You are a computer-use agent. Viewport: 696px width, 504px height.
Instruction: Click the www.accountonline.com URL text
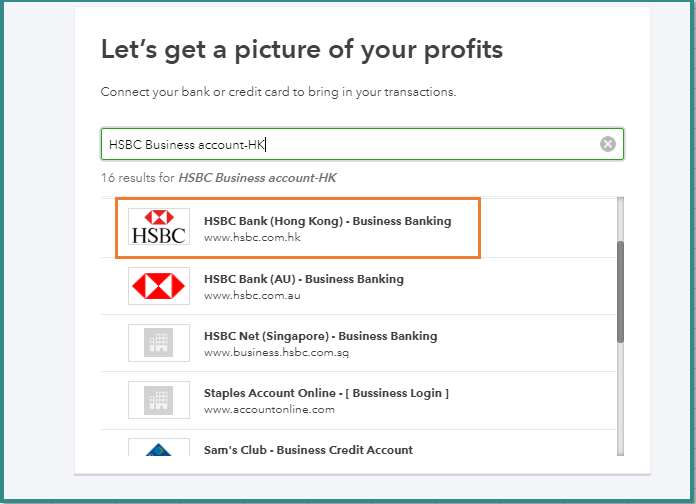tap(269, 409)
